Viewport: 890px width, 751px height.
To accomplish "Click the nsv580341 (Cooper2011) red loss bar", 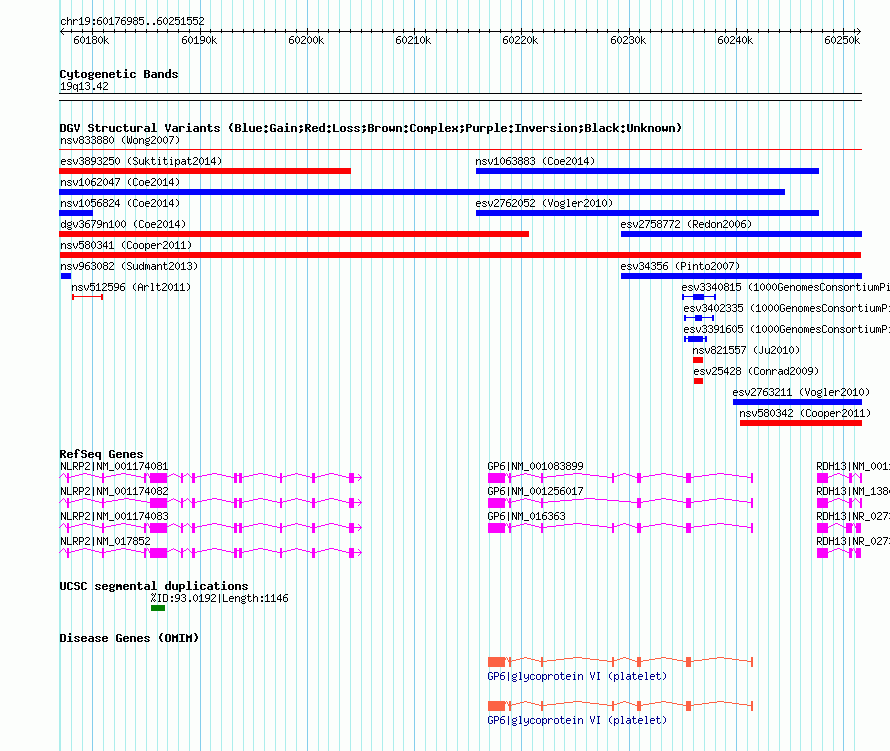I will [460, 255].
